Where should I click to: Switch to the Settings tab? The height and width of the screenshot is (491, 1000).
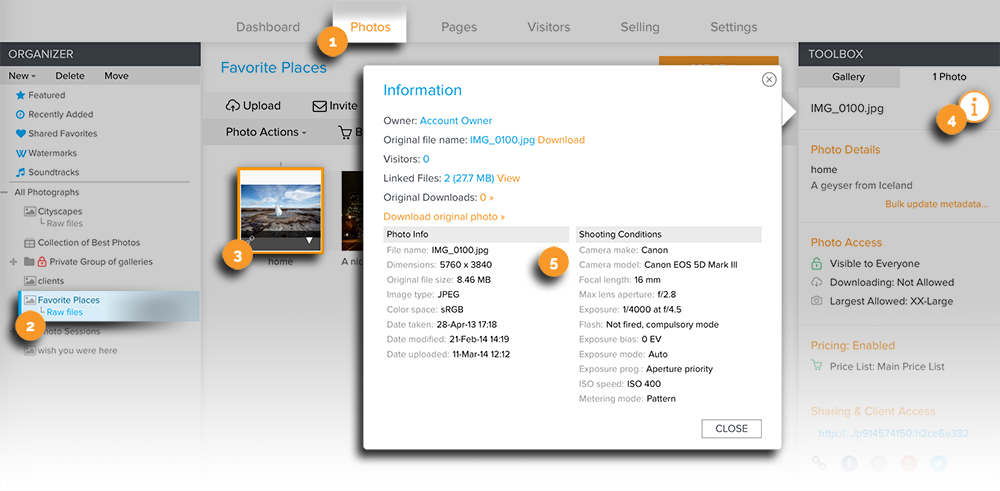point(734,27)
